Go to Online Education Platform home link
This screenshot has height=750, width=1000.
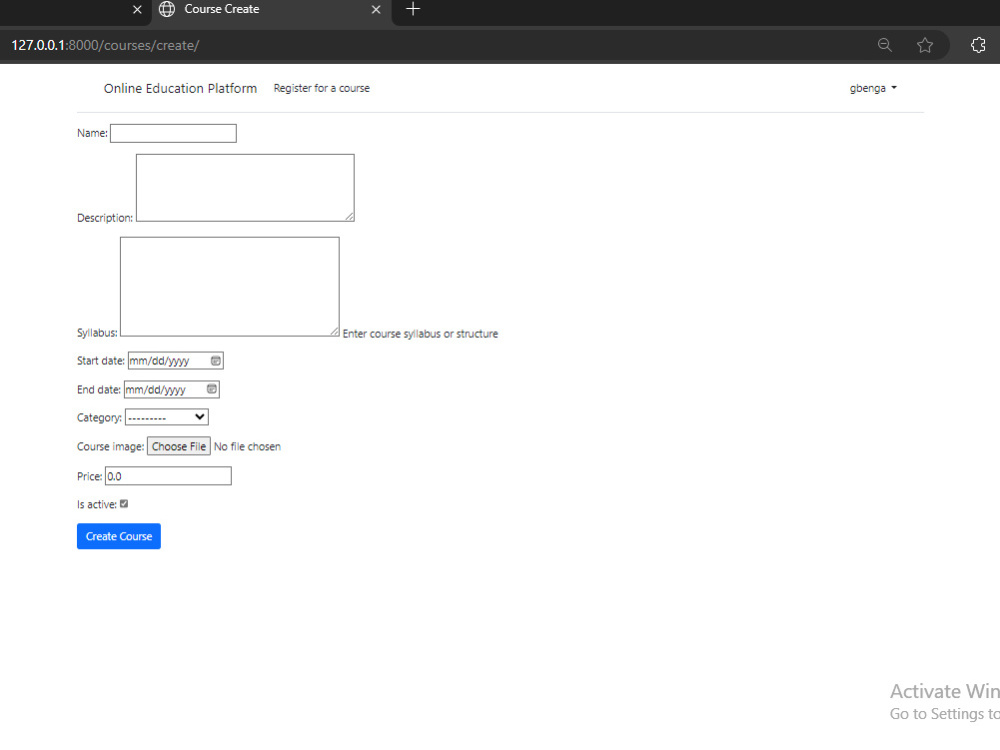[180, 88]
